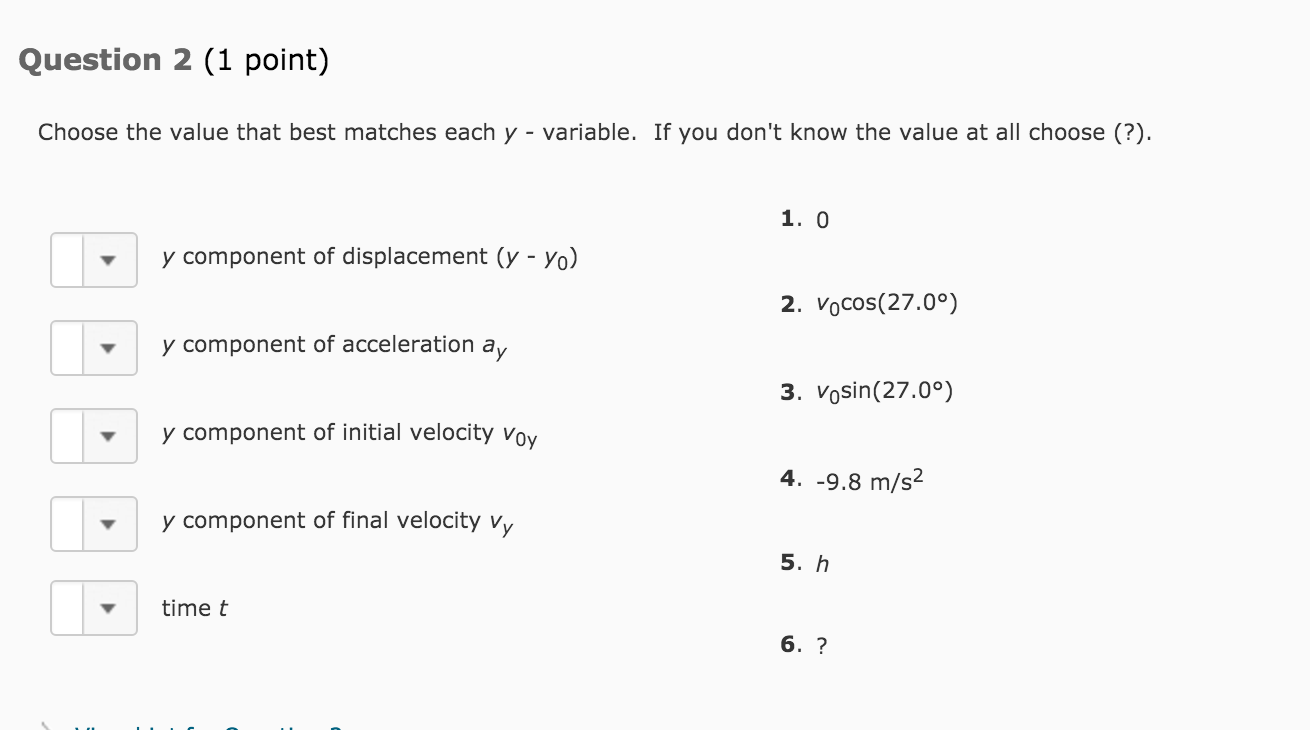Viewport: 1310px width, 730px height.
Task: Expand dropdown arrow for final velocity vy
Action: [x=110, y=524]
